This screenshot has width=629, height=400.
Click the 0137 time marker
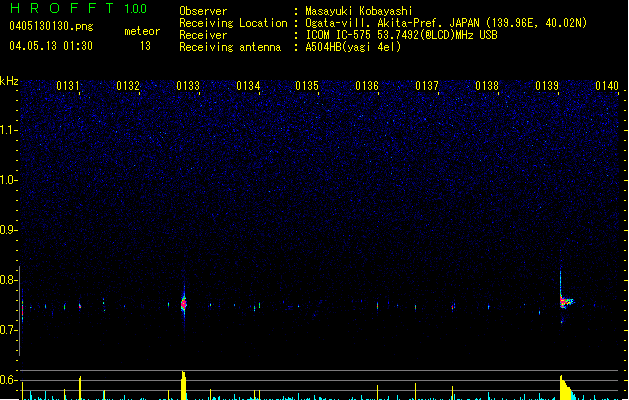(427, 86)
